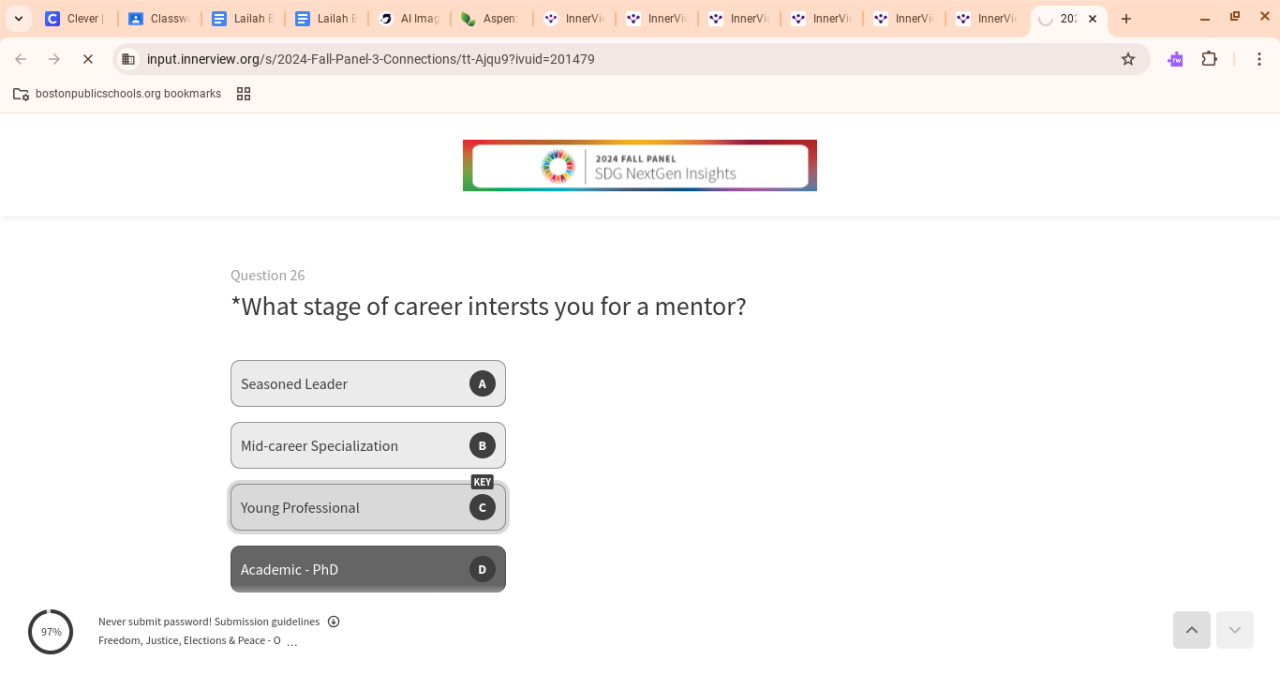Expand the tab search dropdown arrow
1280x675 pixels.
tap(18, 19)
